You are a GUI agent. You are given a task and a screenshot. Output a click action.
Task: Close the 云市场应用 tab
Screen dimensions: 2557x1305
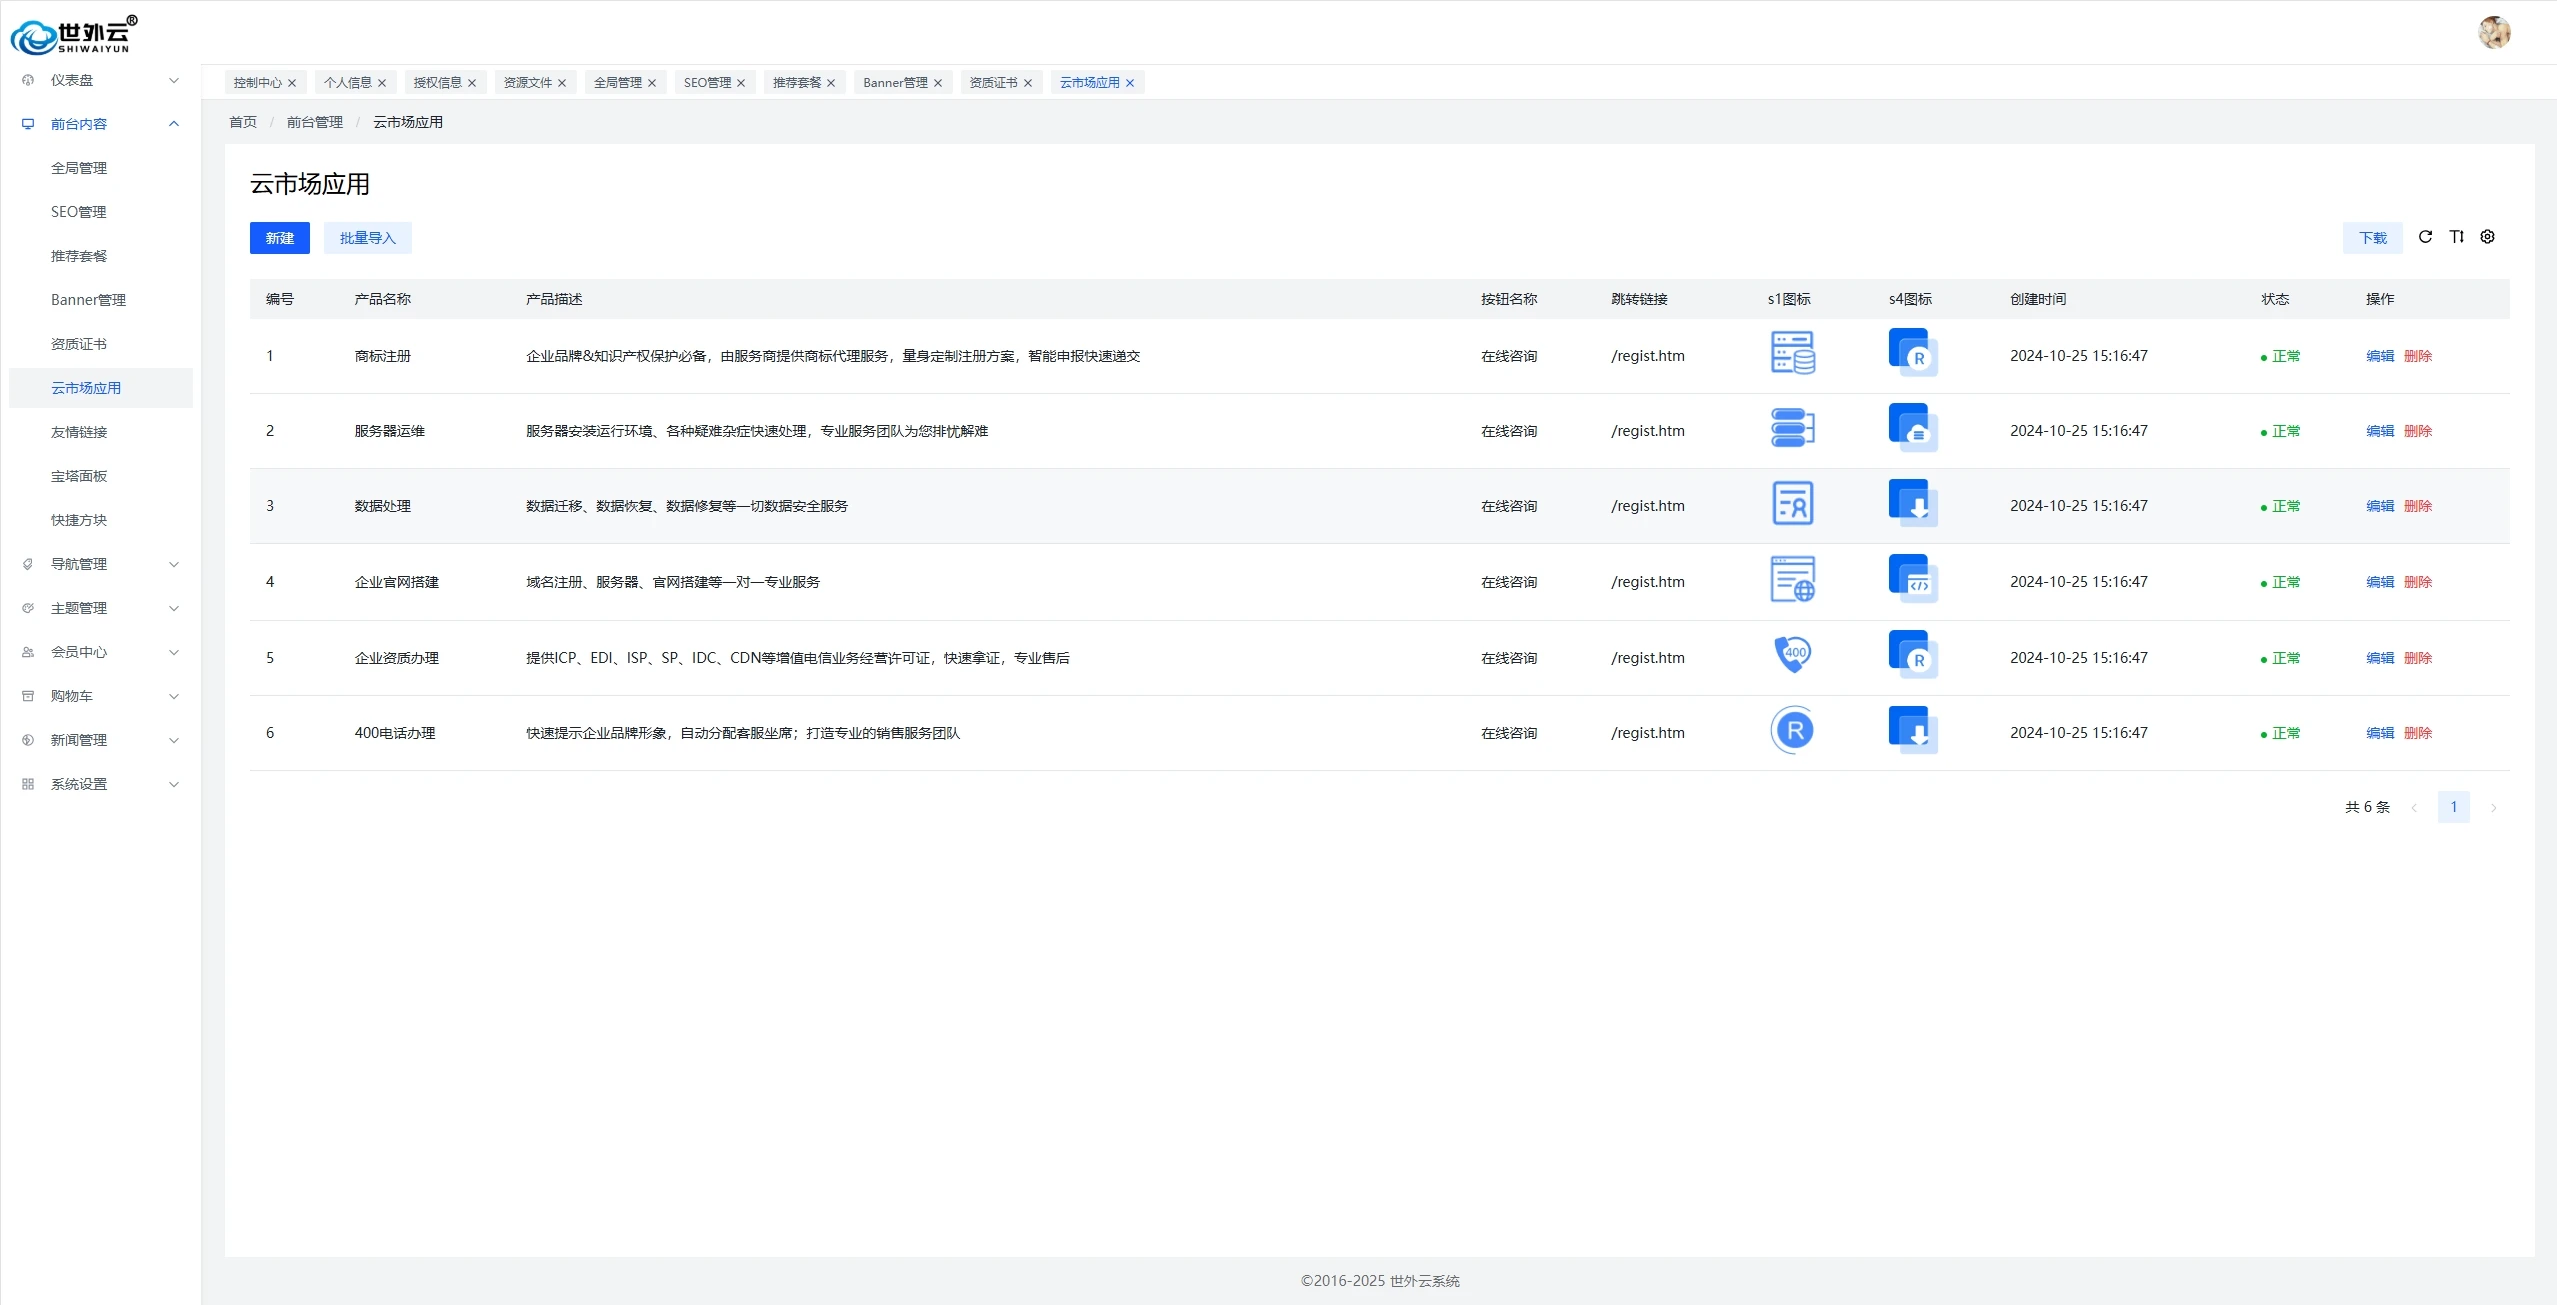click(1130, 83)
